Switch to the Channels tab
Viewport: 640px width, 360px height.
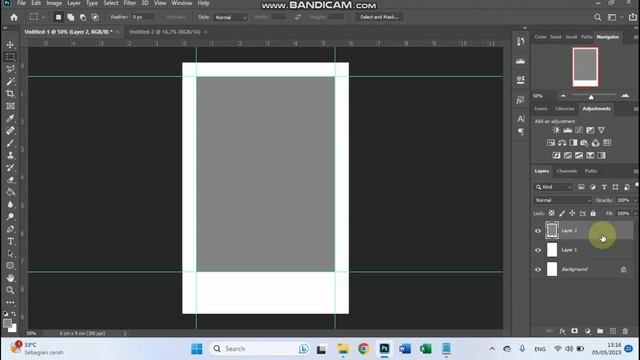click(x=567, y=171)
